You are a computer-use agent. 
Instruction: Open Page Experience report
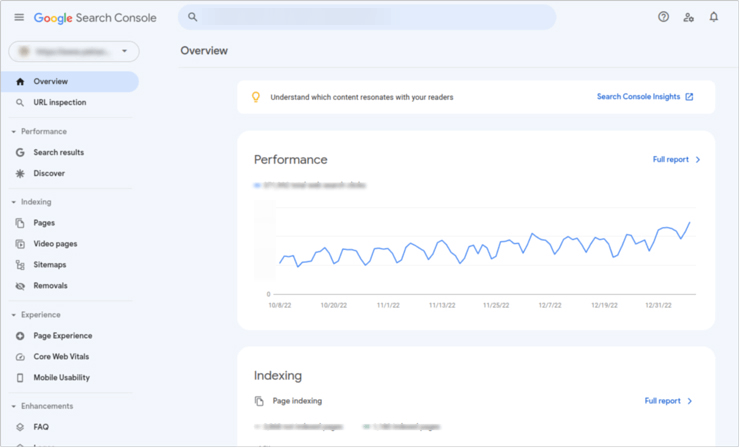[63, 336]
